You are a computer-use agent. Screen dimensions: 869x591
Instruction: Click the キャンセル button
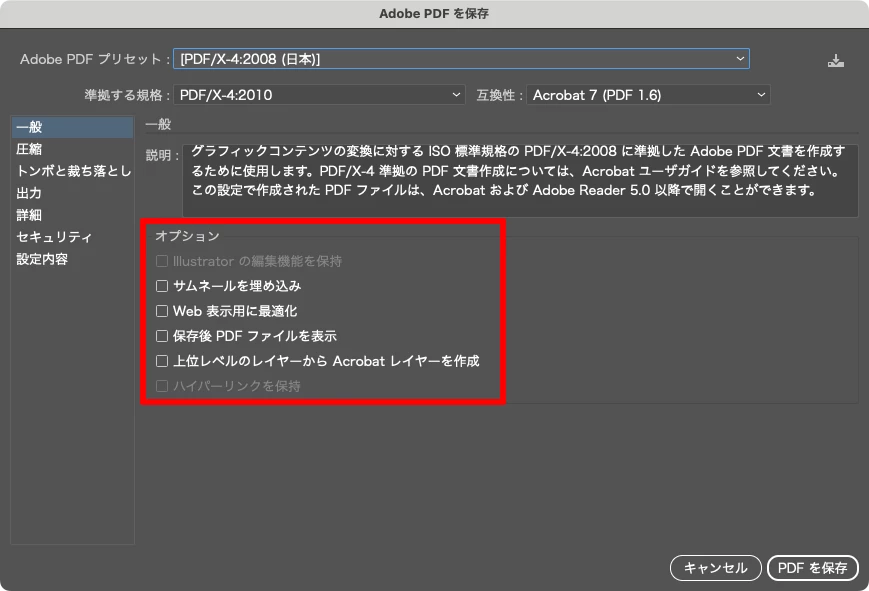(x=715, y=568)
